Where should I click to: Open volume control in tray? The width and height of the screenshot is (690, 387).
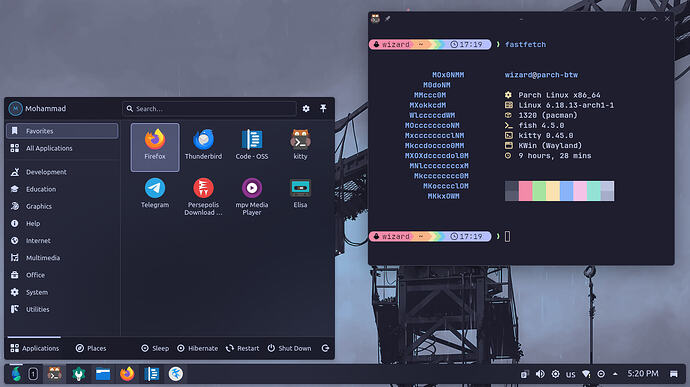pos(540,374)
